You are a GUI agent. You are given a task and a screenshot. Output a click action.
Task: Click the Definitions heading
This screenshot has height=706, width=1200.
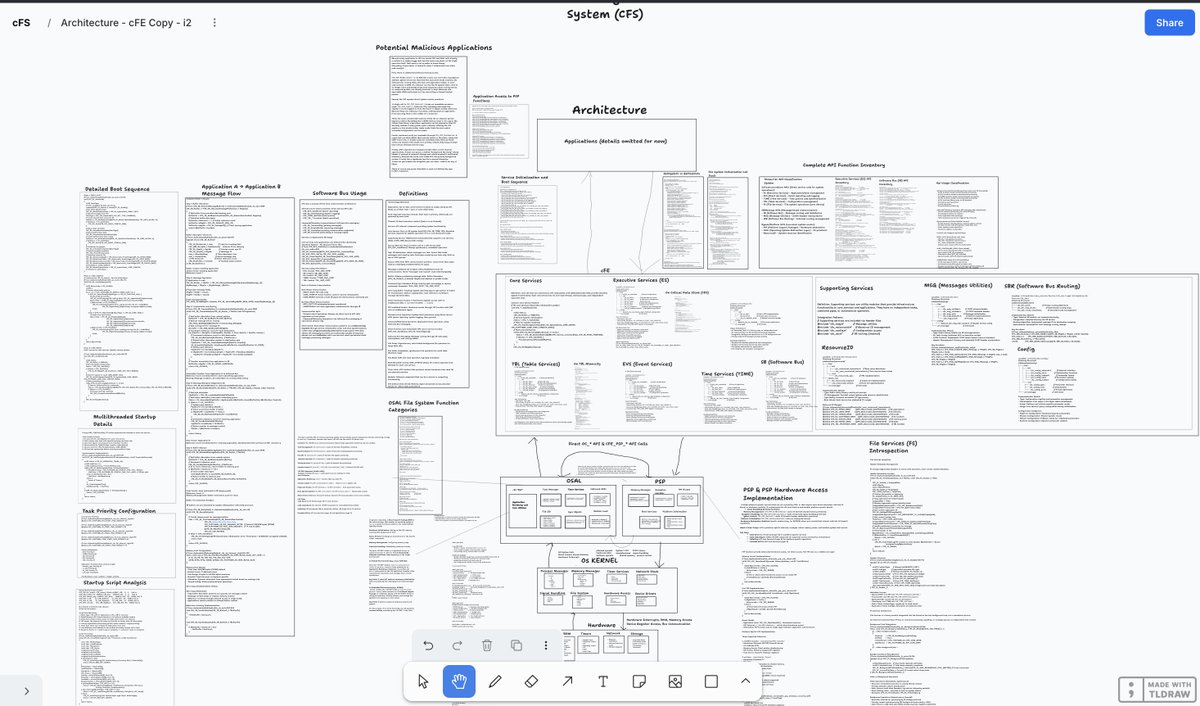[413, 193]
